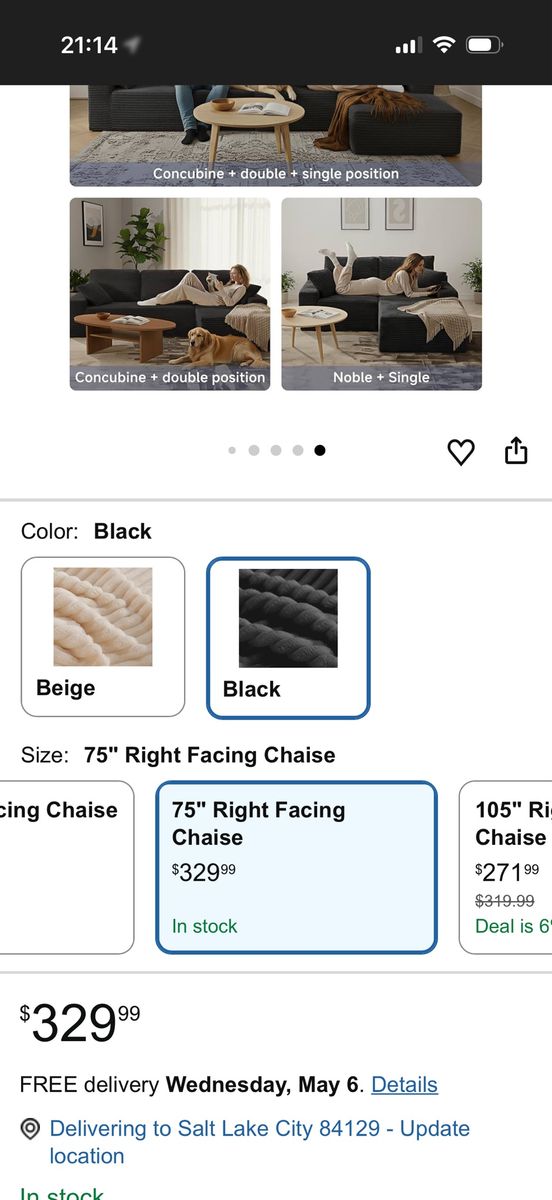Open the Noble + Single image
The image size is (552, 1200).
pos(381,294)
